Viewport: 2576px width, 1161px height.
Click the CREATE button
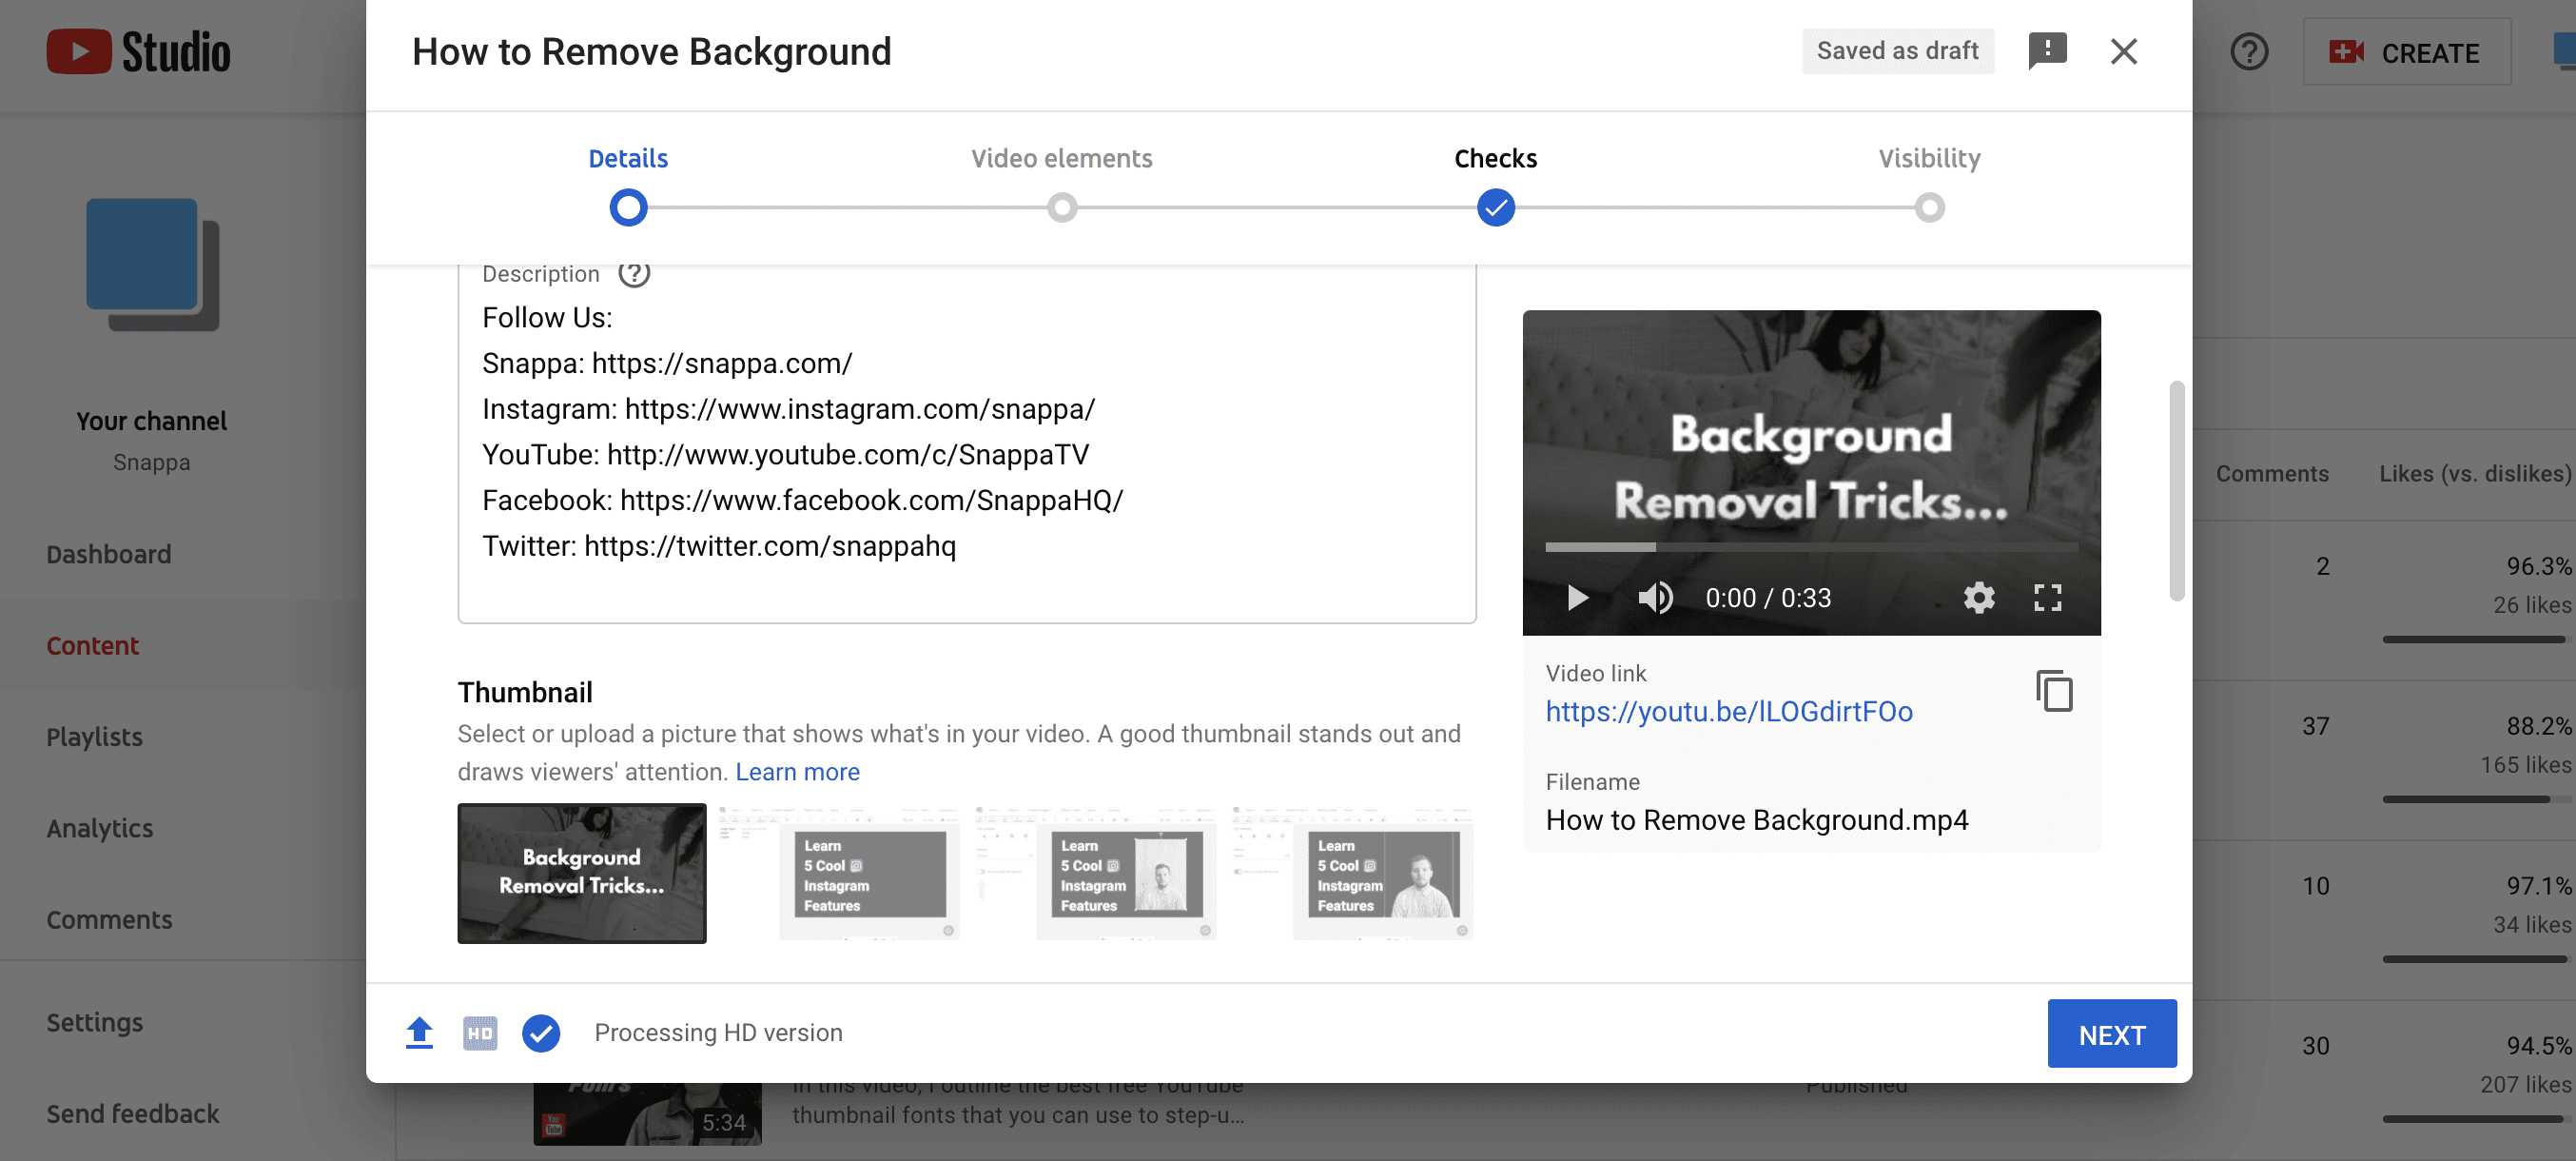tap(2406, 52)
